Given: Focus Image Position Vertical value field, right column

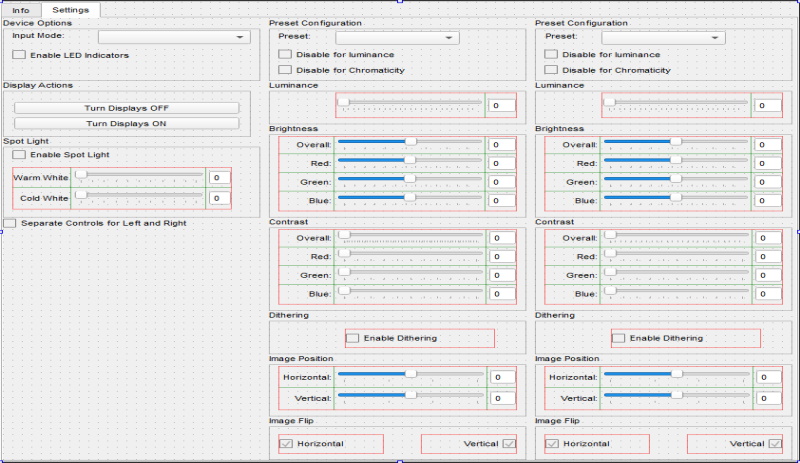Looking at the screenshot, I should [768, 398].
